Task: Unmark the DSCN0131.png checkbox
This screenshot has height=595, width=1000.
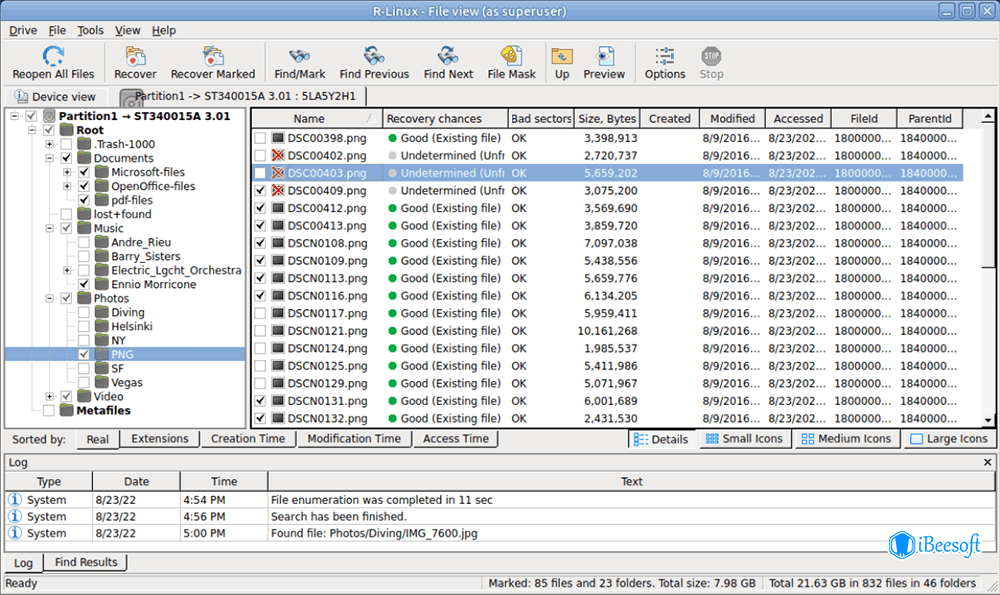Action: [x=260, y=400]
